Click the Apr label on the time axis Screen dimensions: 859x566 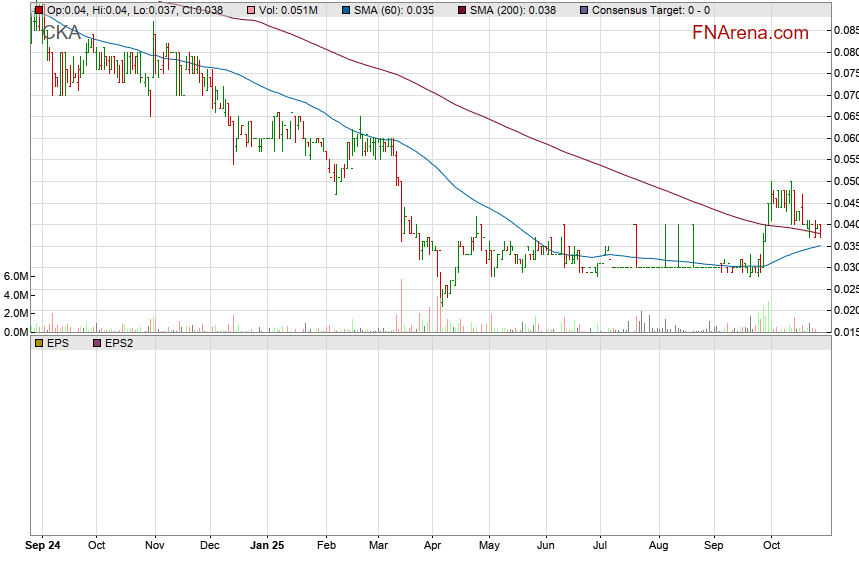[x=432, y=546]
